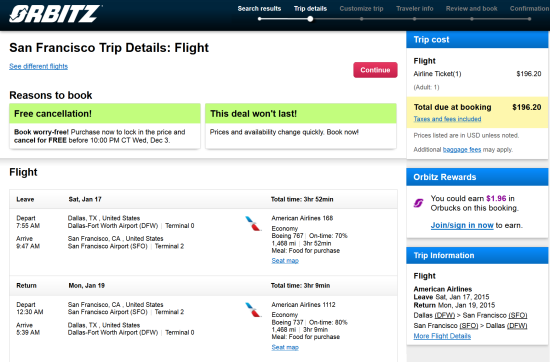The height and width of the screenshot is (362, 550).
Task: Click American Airlines logo for flight 1112
Action: coord(253,310)
